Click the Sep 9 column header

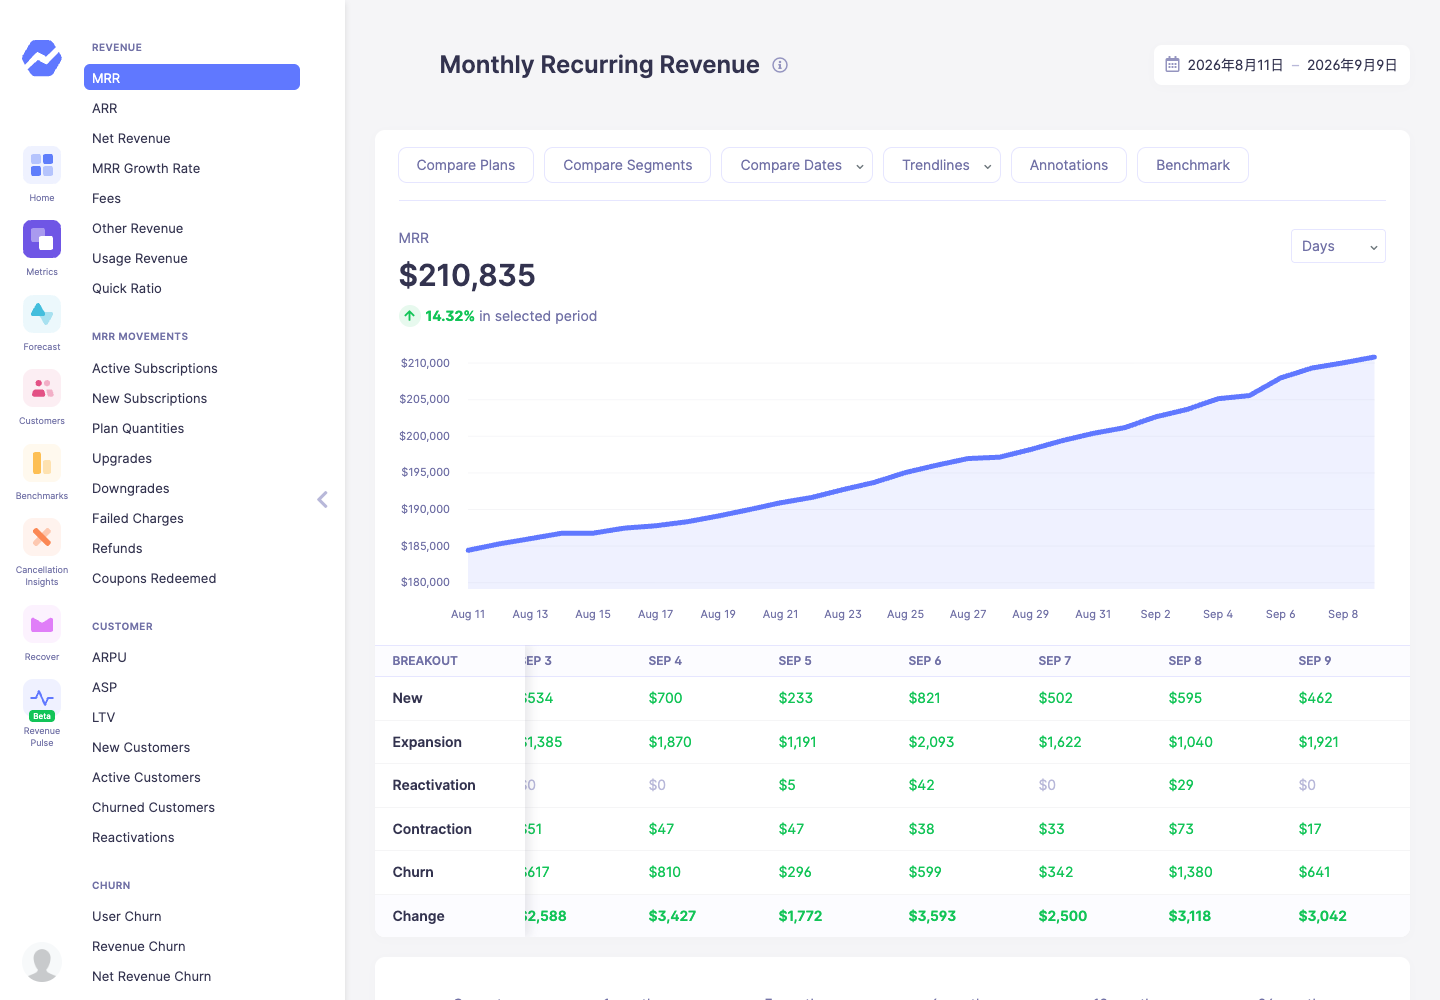click(x=1315, y=661)
